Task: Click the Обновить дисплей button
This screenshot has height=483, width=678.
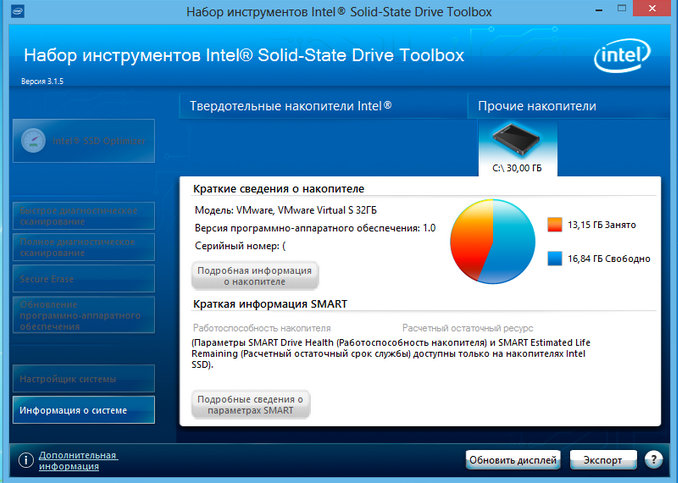Action: tap(513, 460)
